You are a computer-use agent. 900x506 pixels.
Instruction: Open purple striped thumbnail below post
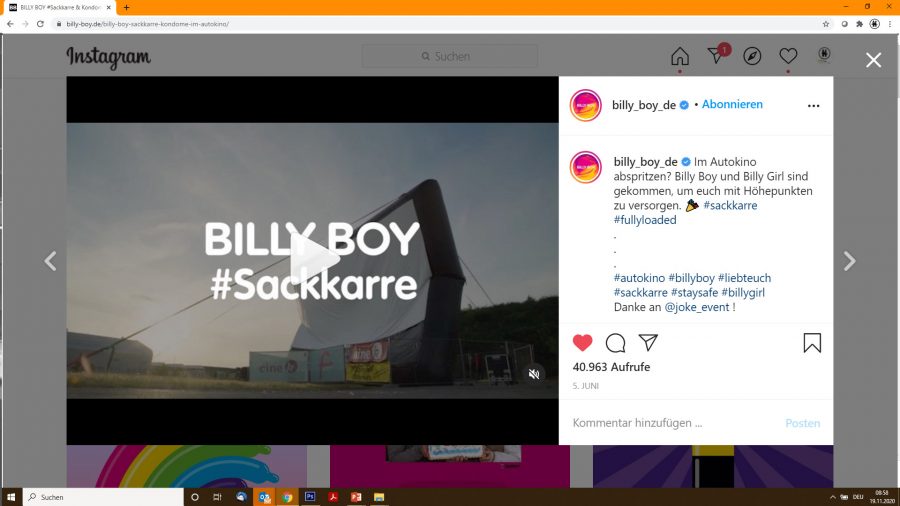pyautogui.click(x=713, y=466)
